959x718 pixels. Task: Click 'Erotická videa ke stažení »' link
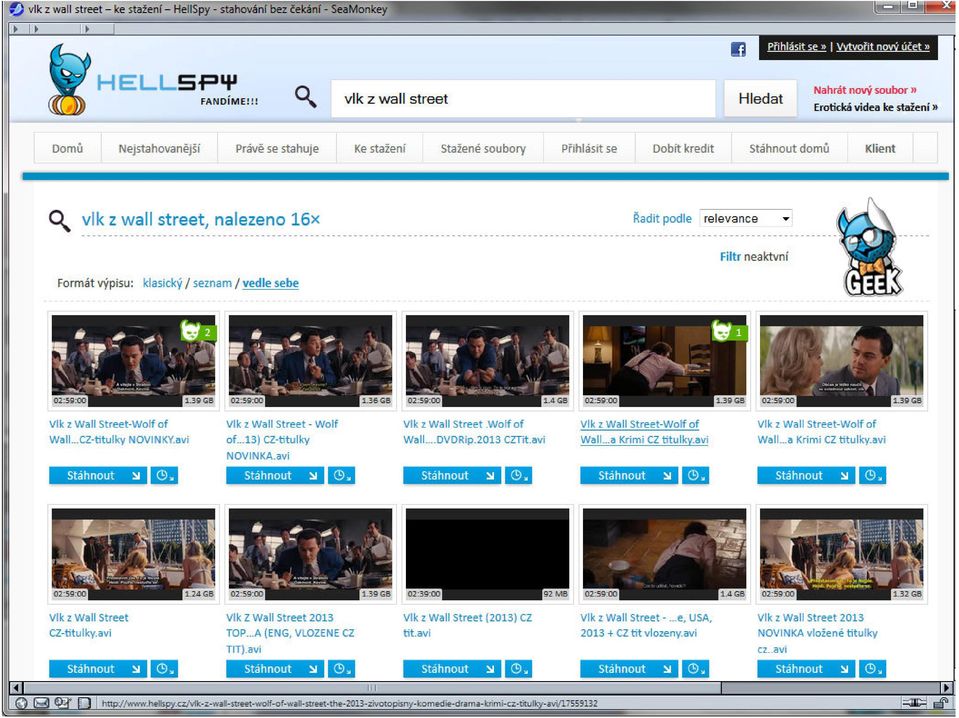(x=875, y=107)
